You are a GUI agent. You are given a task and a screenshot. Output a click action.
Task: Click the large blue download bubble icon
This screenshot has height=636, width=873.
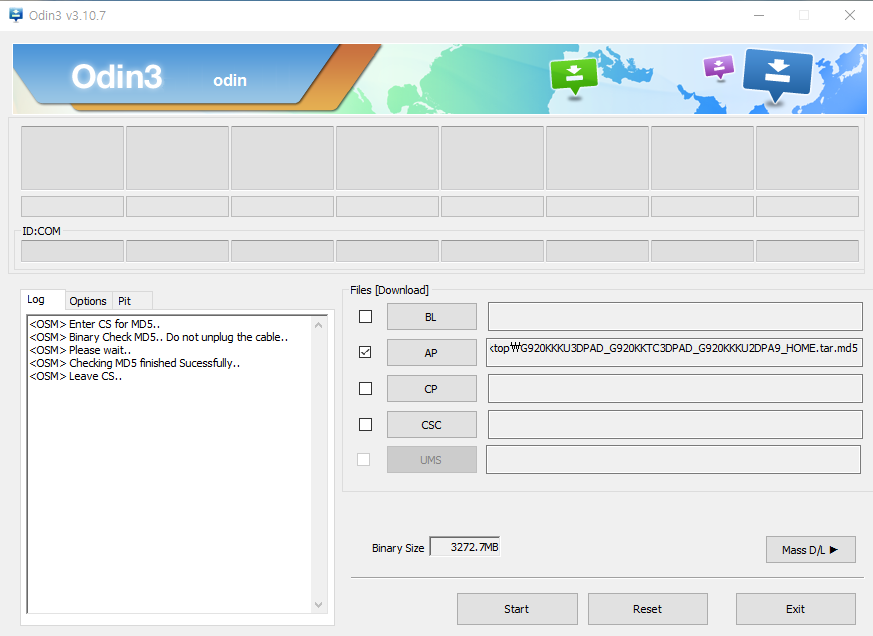click(777, 74)
